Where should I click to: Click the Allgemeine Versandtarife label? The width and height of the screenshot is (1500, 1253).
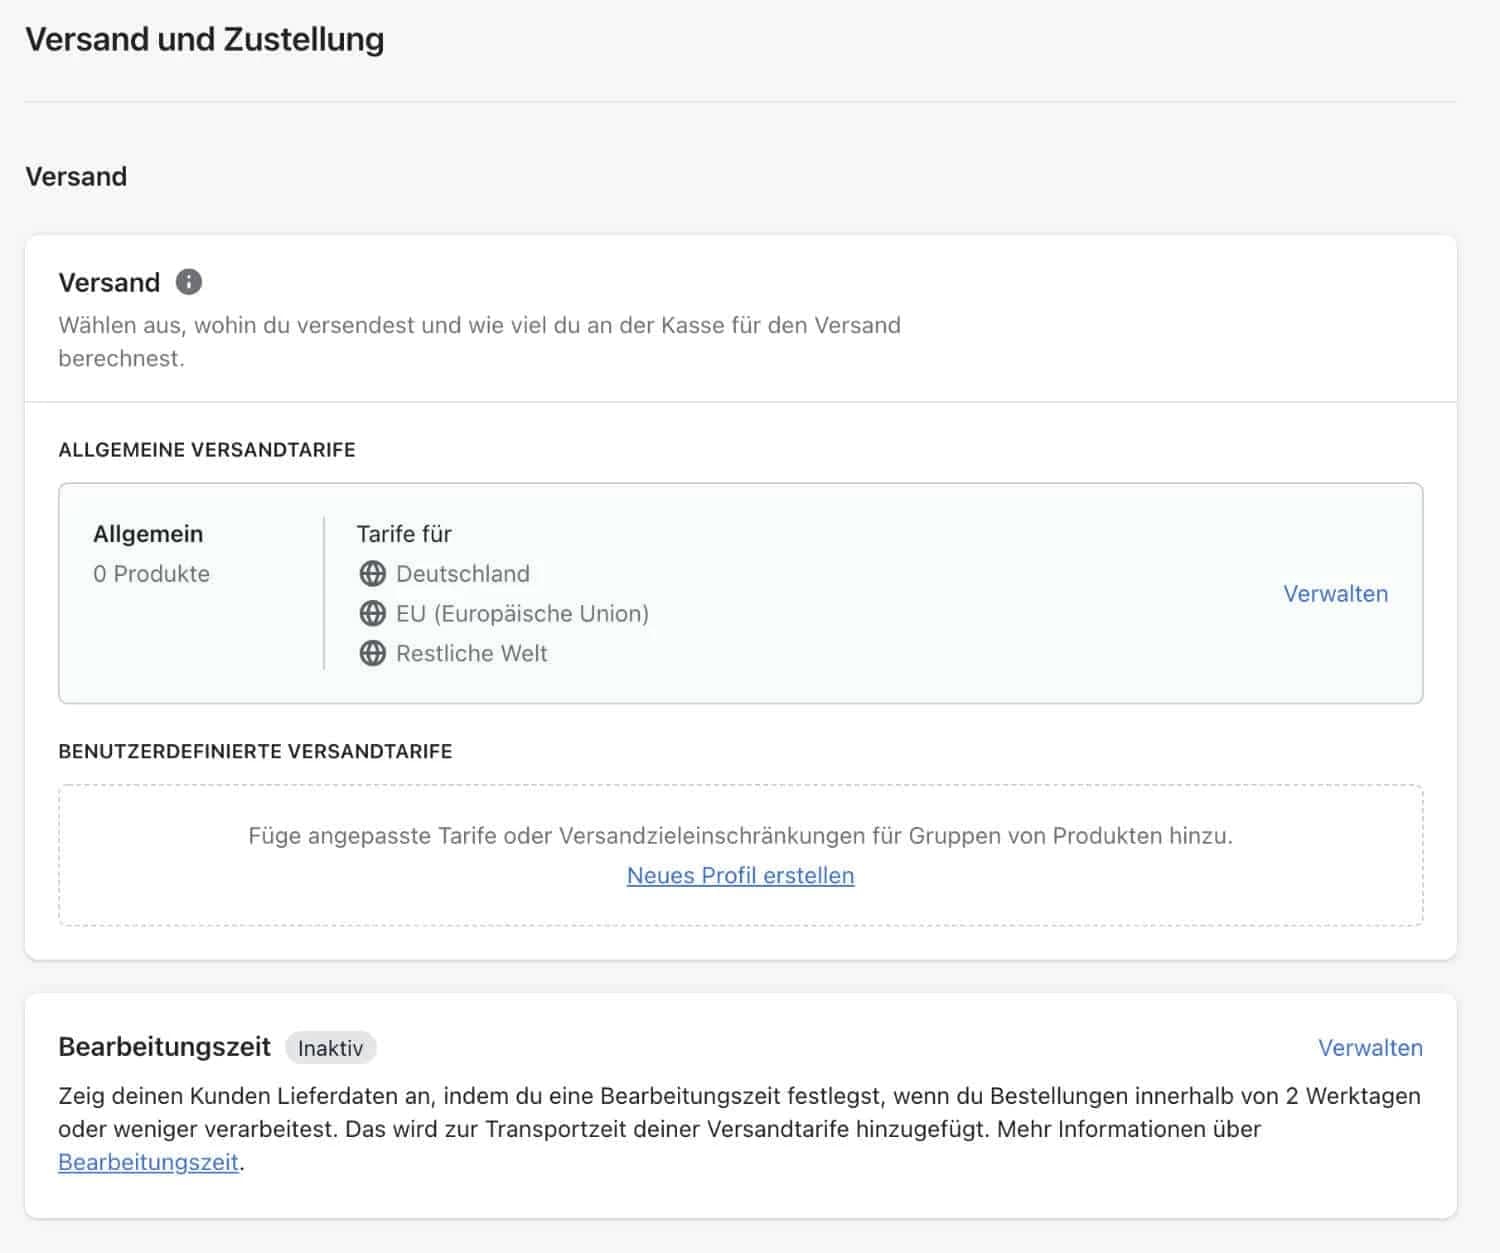pyautogui.click(x=206, y=449)
